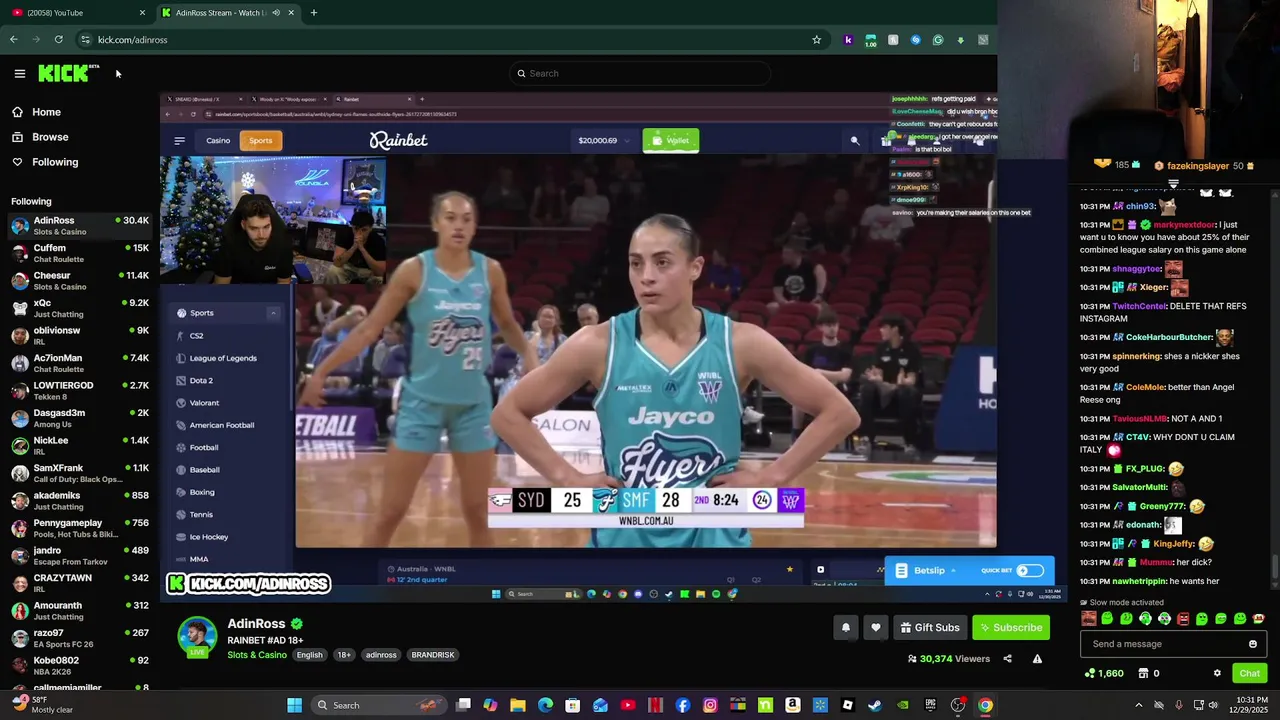Screen dimensions: 1280x720
Task: Show hidden system tray icons
Action: 1139,705
